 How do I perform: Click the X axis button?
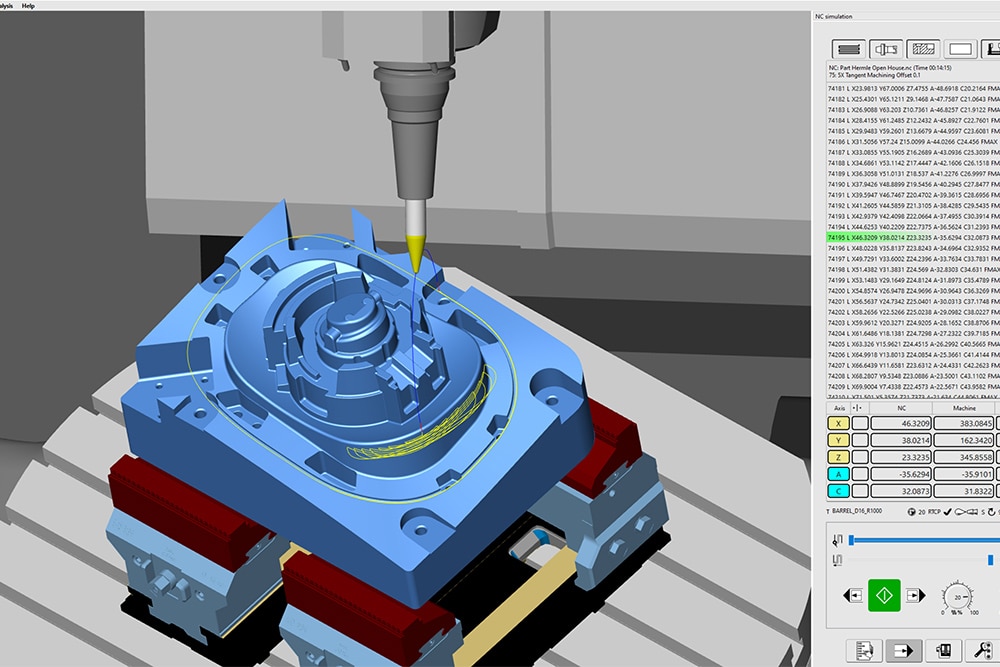coord(838,423)
